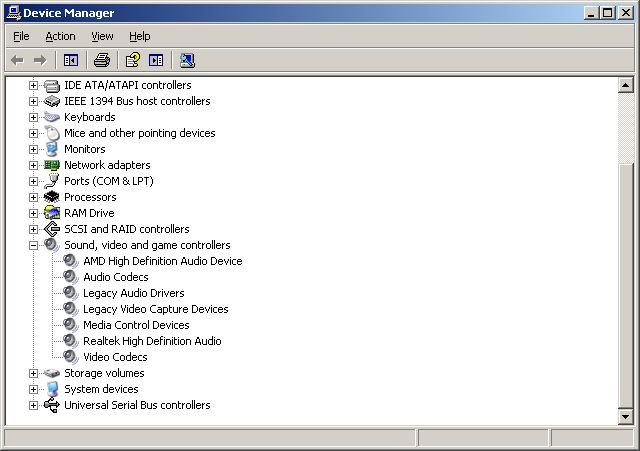Image resolution: width=640 pixels, height=451 pixels.
Task: Expand the Keyboards node
Action: click(33, 117)
